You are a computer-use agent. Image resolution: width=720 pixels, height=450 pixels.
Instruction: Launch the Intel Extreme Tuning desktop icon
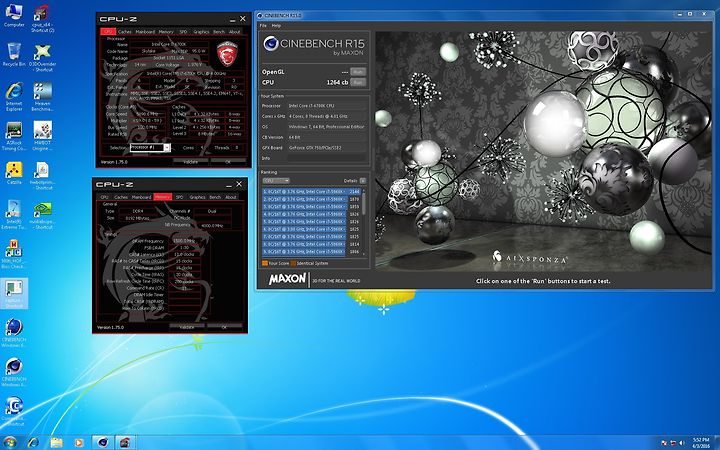click(x=14, y=215)
